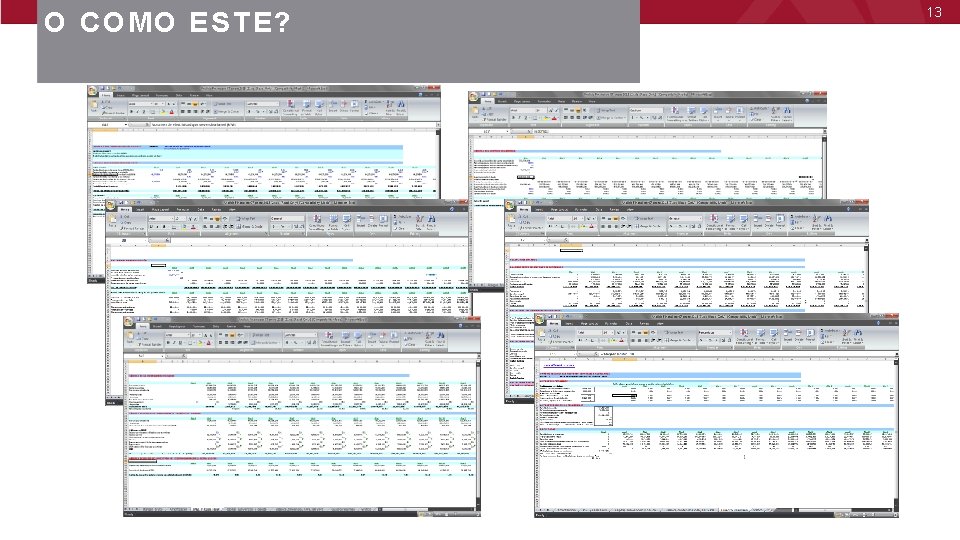The image size is (960, 540).
Task: Open Sort & Filter in bottom-right Excel window
Action: point(846,336)
